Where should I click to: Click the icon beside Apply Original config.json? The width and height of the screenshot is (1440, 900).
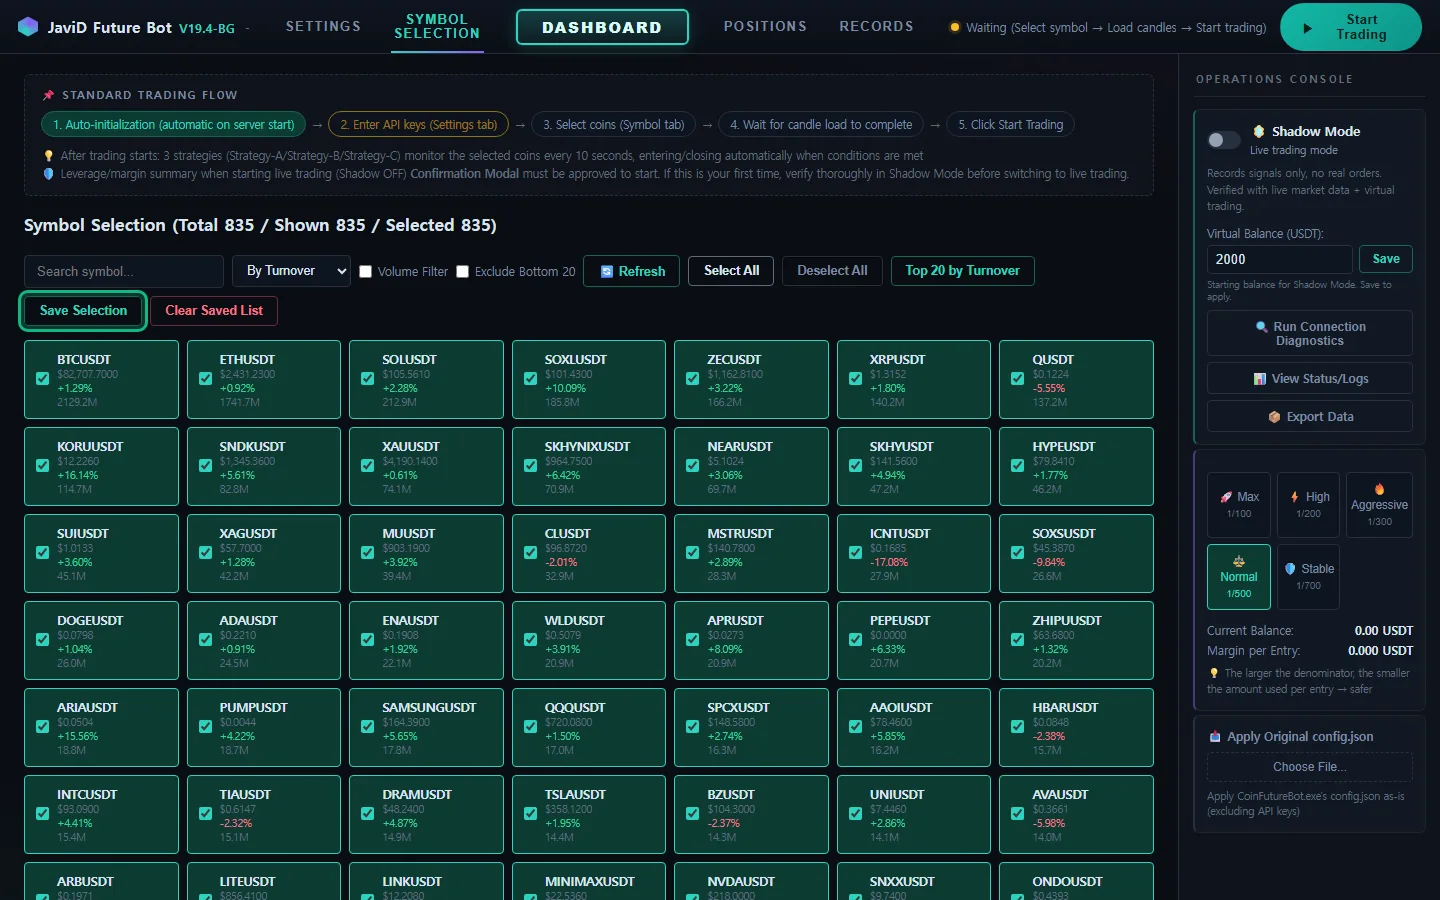(1215, 737)
